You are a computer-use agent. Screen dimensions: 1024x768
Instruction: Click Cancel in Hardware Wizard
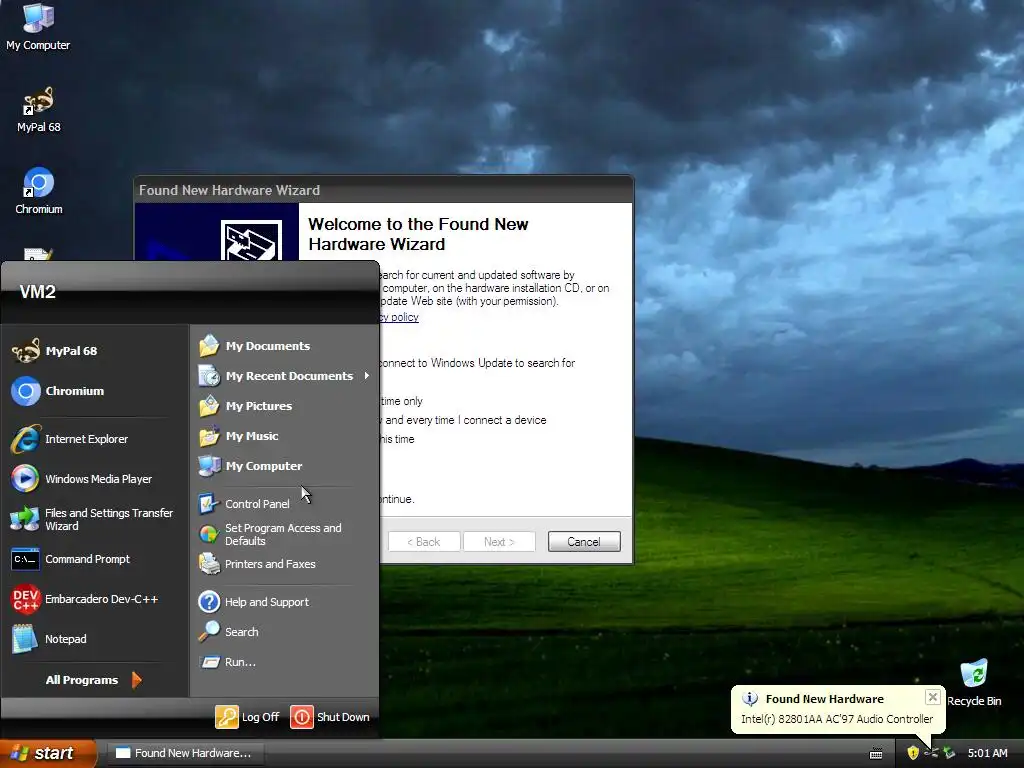(584, 541)
